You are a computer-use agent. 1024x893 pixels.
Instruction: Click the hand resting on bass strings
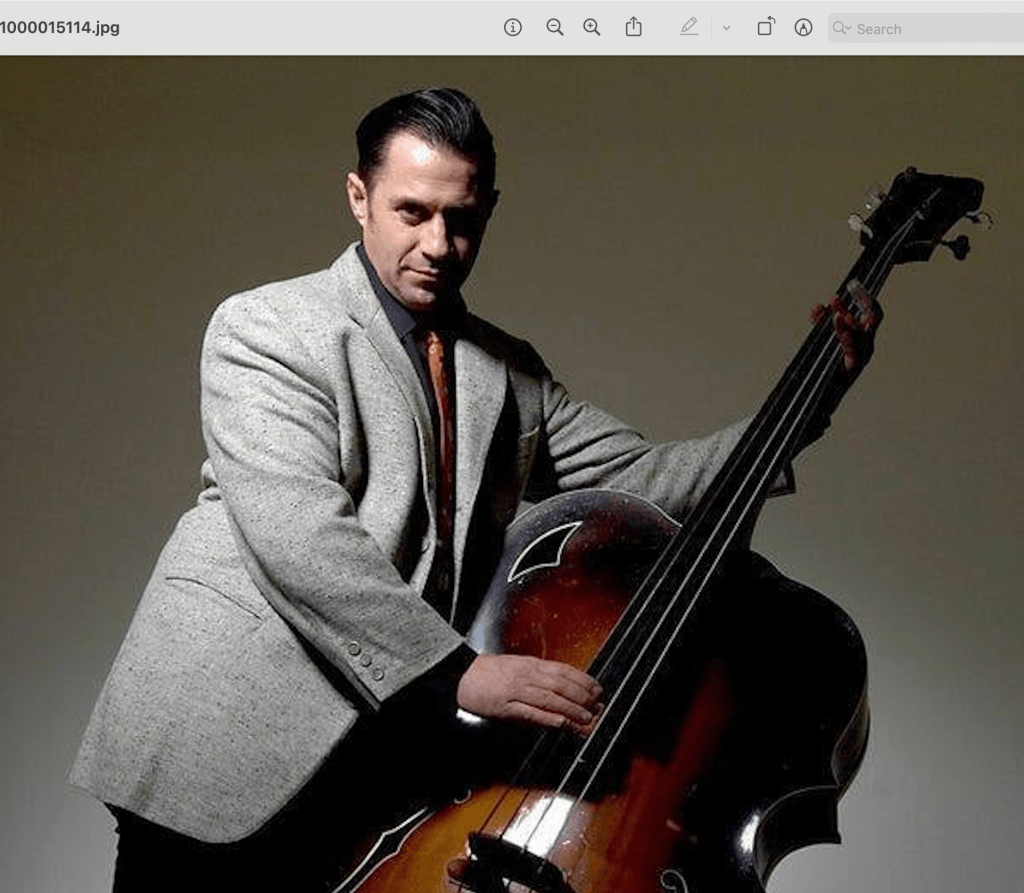pyautogui.click(x=530, y=690)
